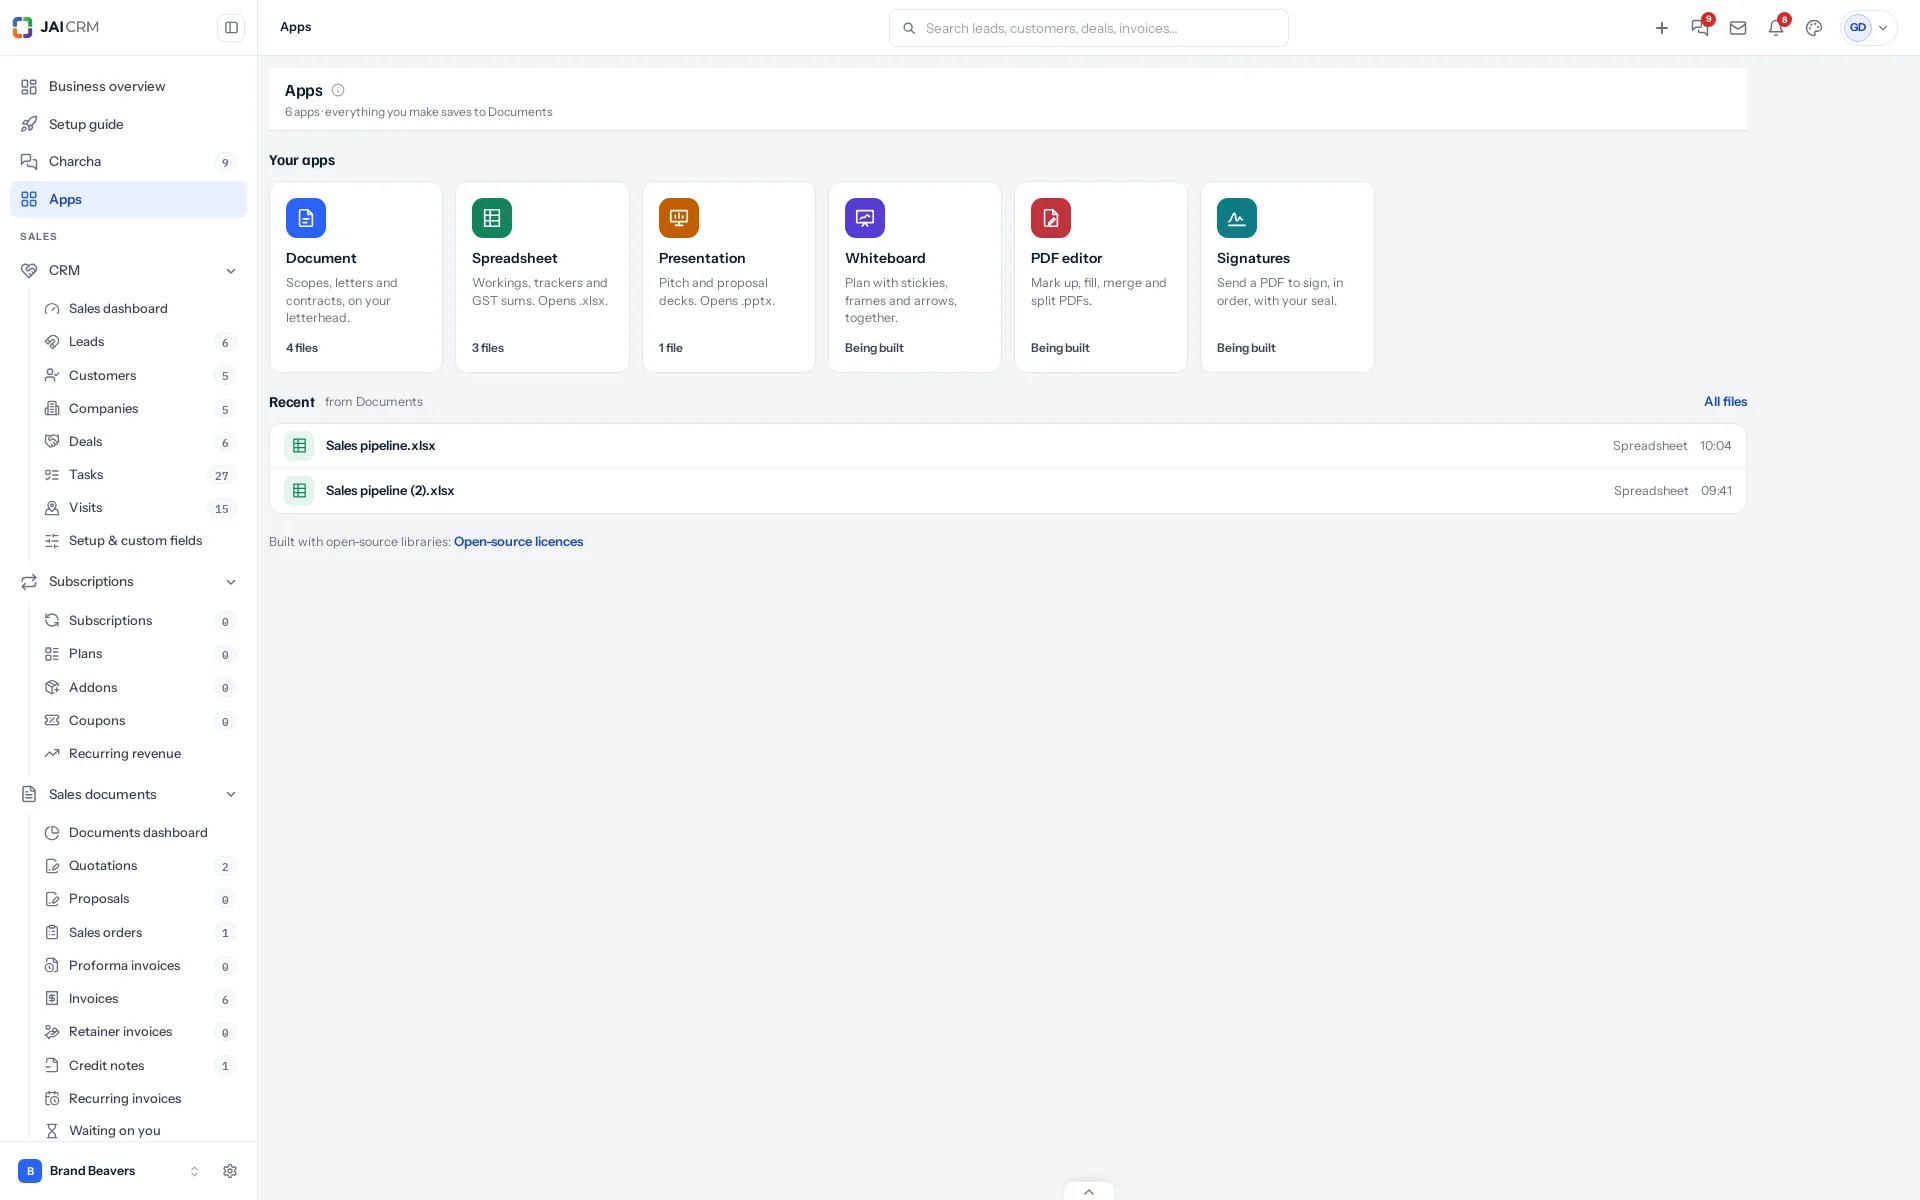The image size is (1920, 1200).
Task: Toggle the sidebar collapse button
Action: [231, 28]
